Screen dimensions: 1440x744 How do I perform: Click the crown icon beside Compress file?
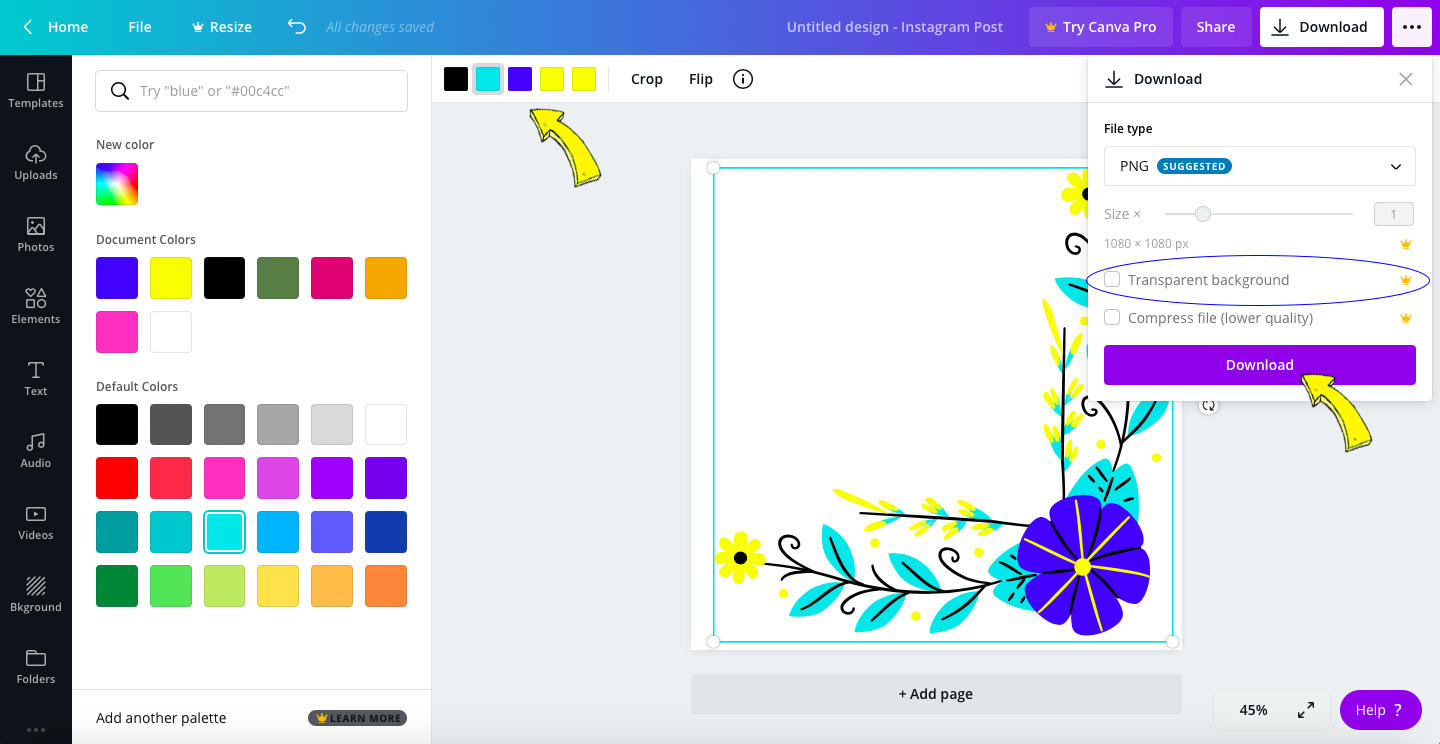tap(1406, 318)
